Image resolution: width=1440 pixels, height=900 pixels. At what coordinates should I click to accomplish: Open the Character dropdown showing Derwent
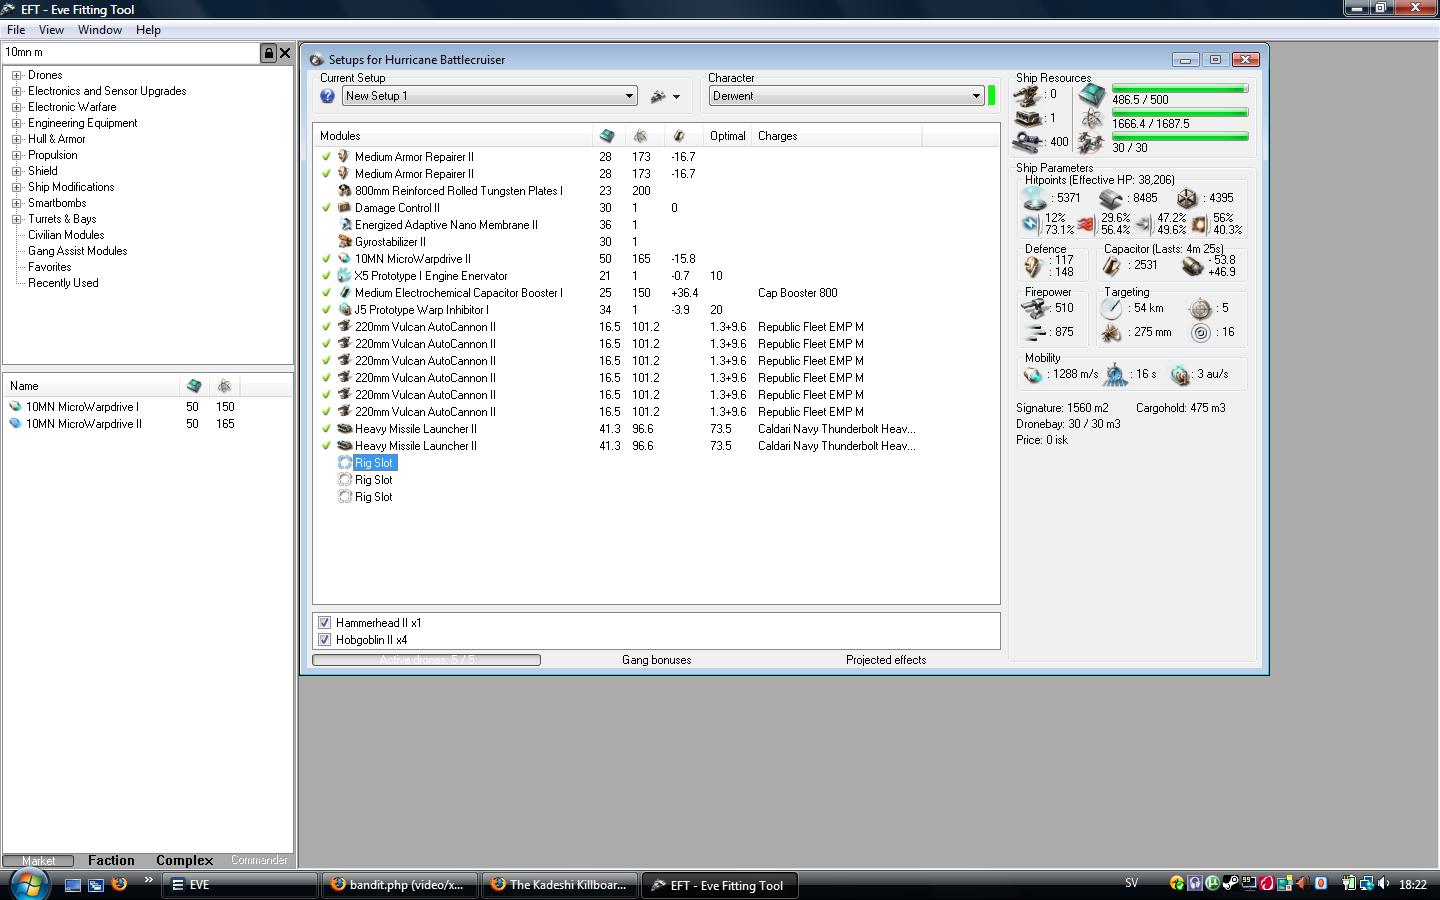coord(847,96)
